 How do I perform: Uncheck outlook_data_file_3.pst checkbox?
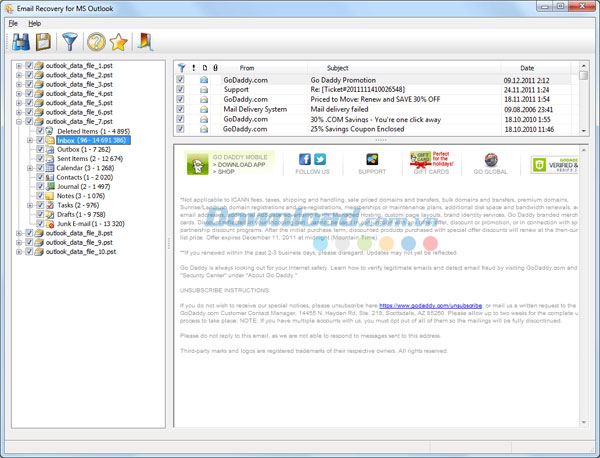(x=29, y=84)
